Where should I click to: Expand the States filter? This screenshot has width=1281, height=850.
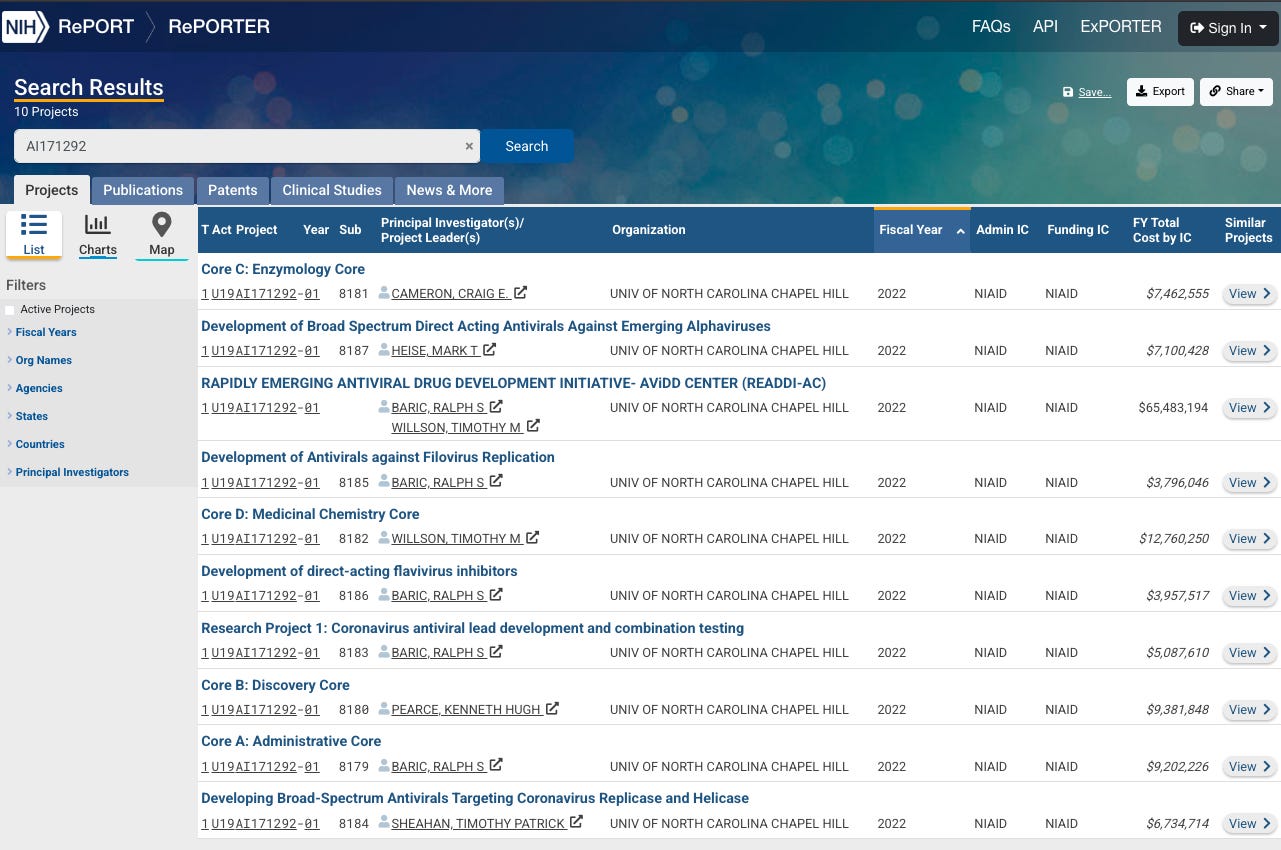28,416
